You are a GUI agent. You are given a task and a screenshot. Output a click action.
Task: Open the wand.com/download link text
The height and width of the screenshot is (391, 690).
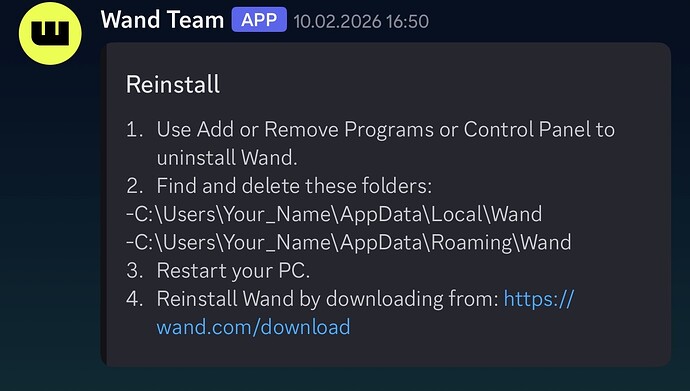coord(253,327)
